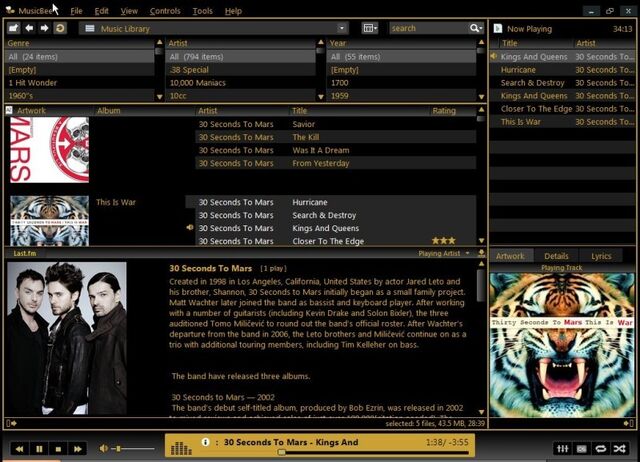This screenshot has height=462, width=640.
Task: Click the Artist list scroll down arrow
Action: [320, 97]
